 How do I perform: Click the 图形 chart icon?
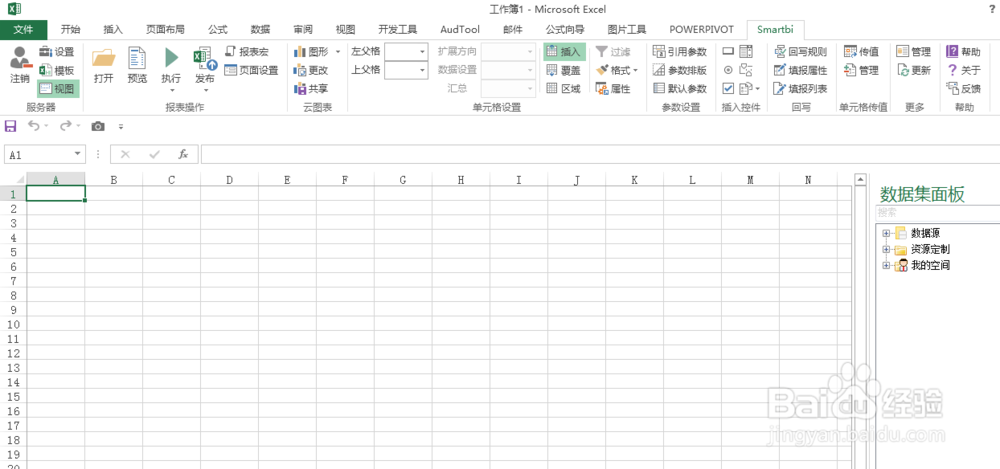click(x=300, y=52)
